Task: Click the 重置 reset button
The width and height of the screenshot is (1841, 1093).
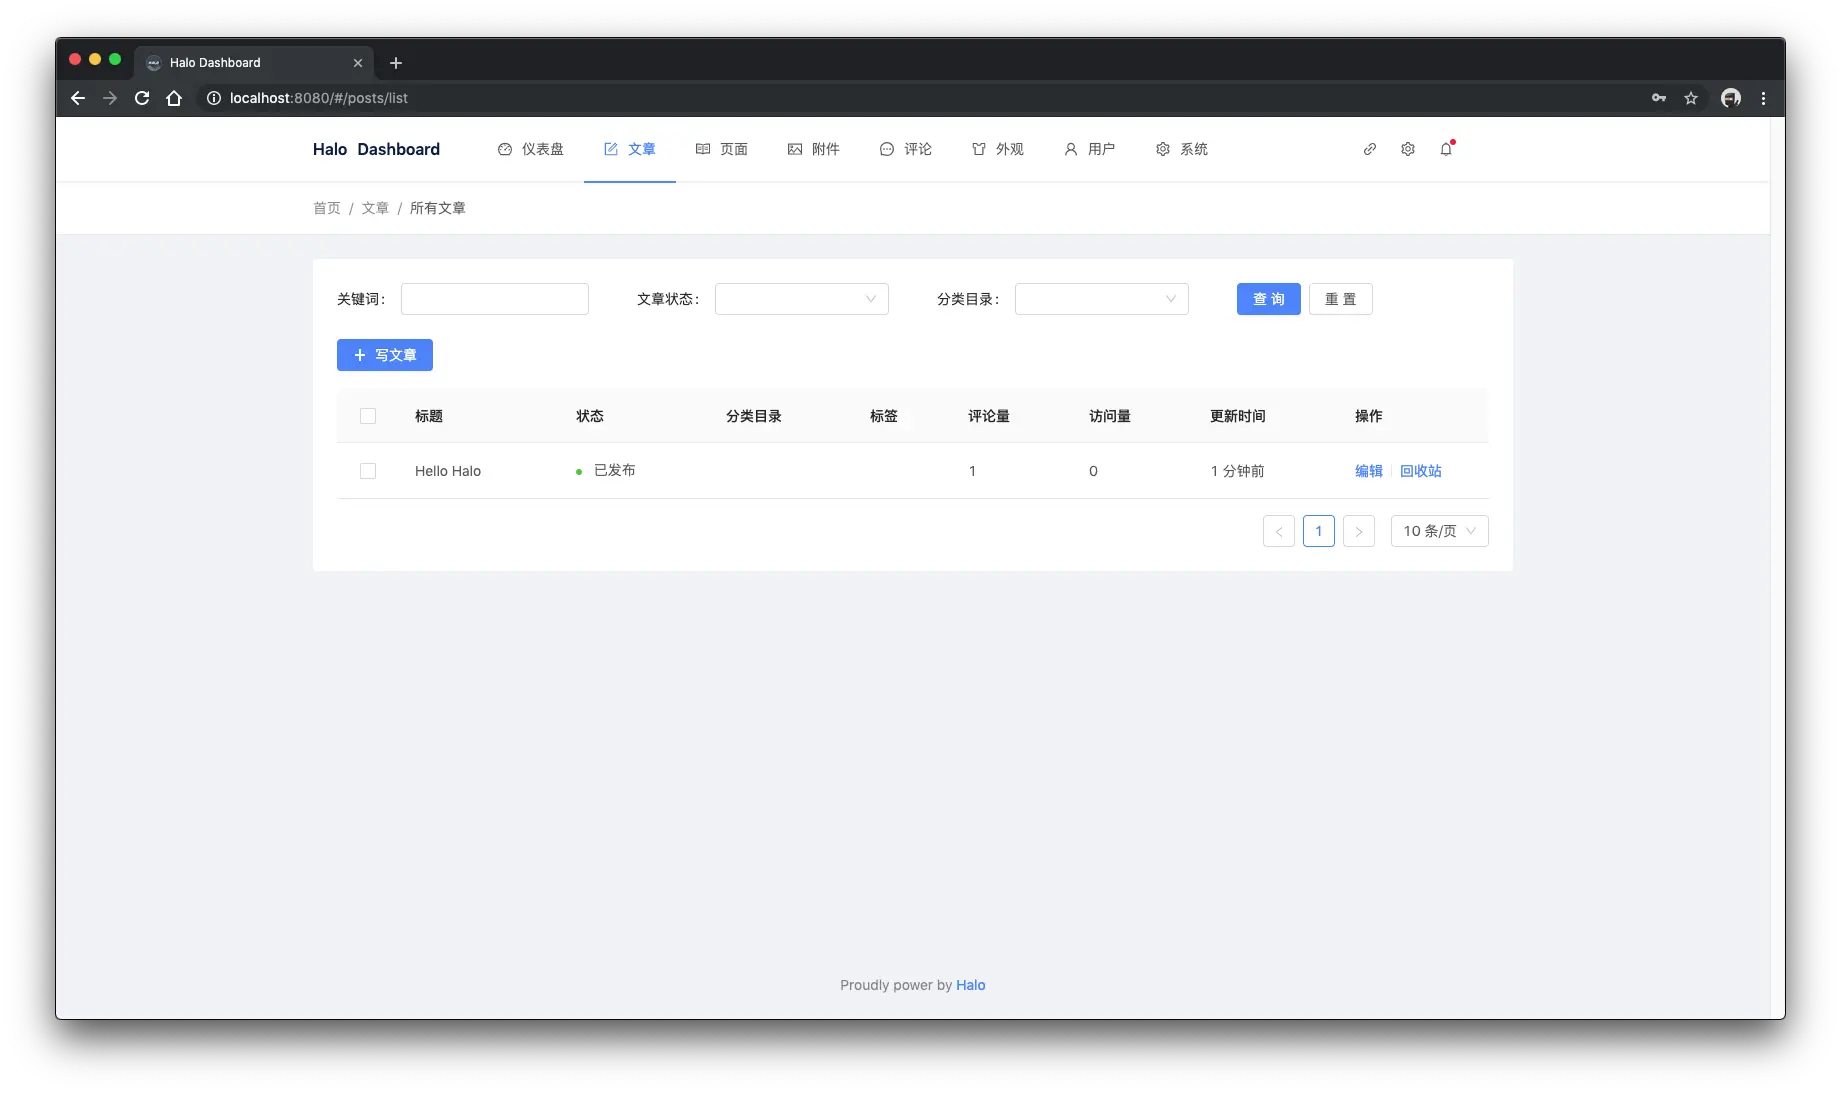Action: 1341,299
